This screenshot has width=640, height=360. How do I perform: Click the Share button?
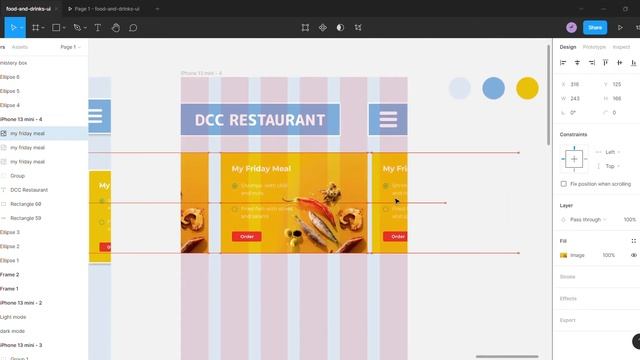click(595, 27)
